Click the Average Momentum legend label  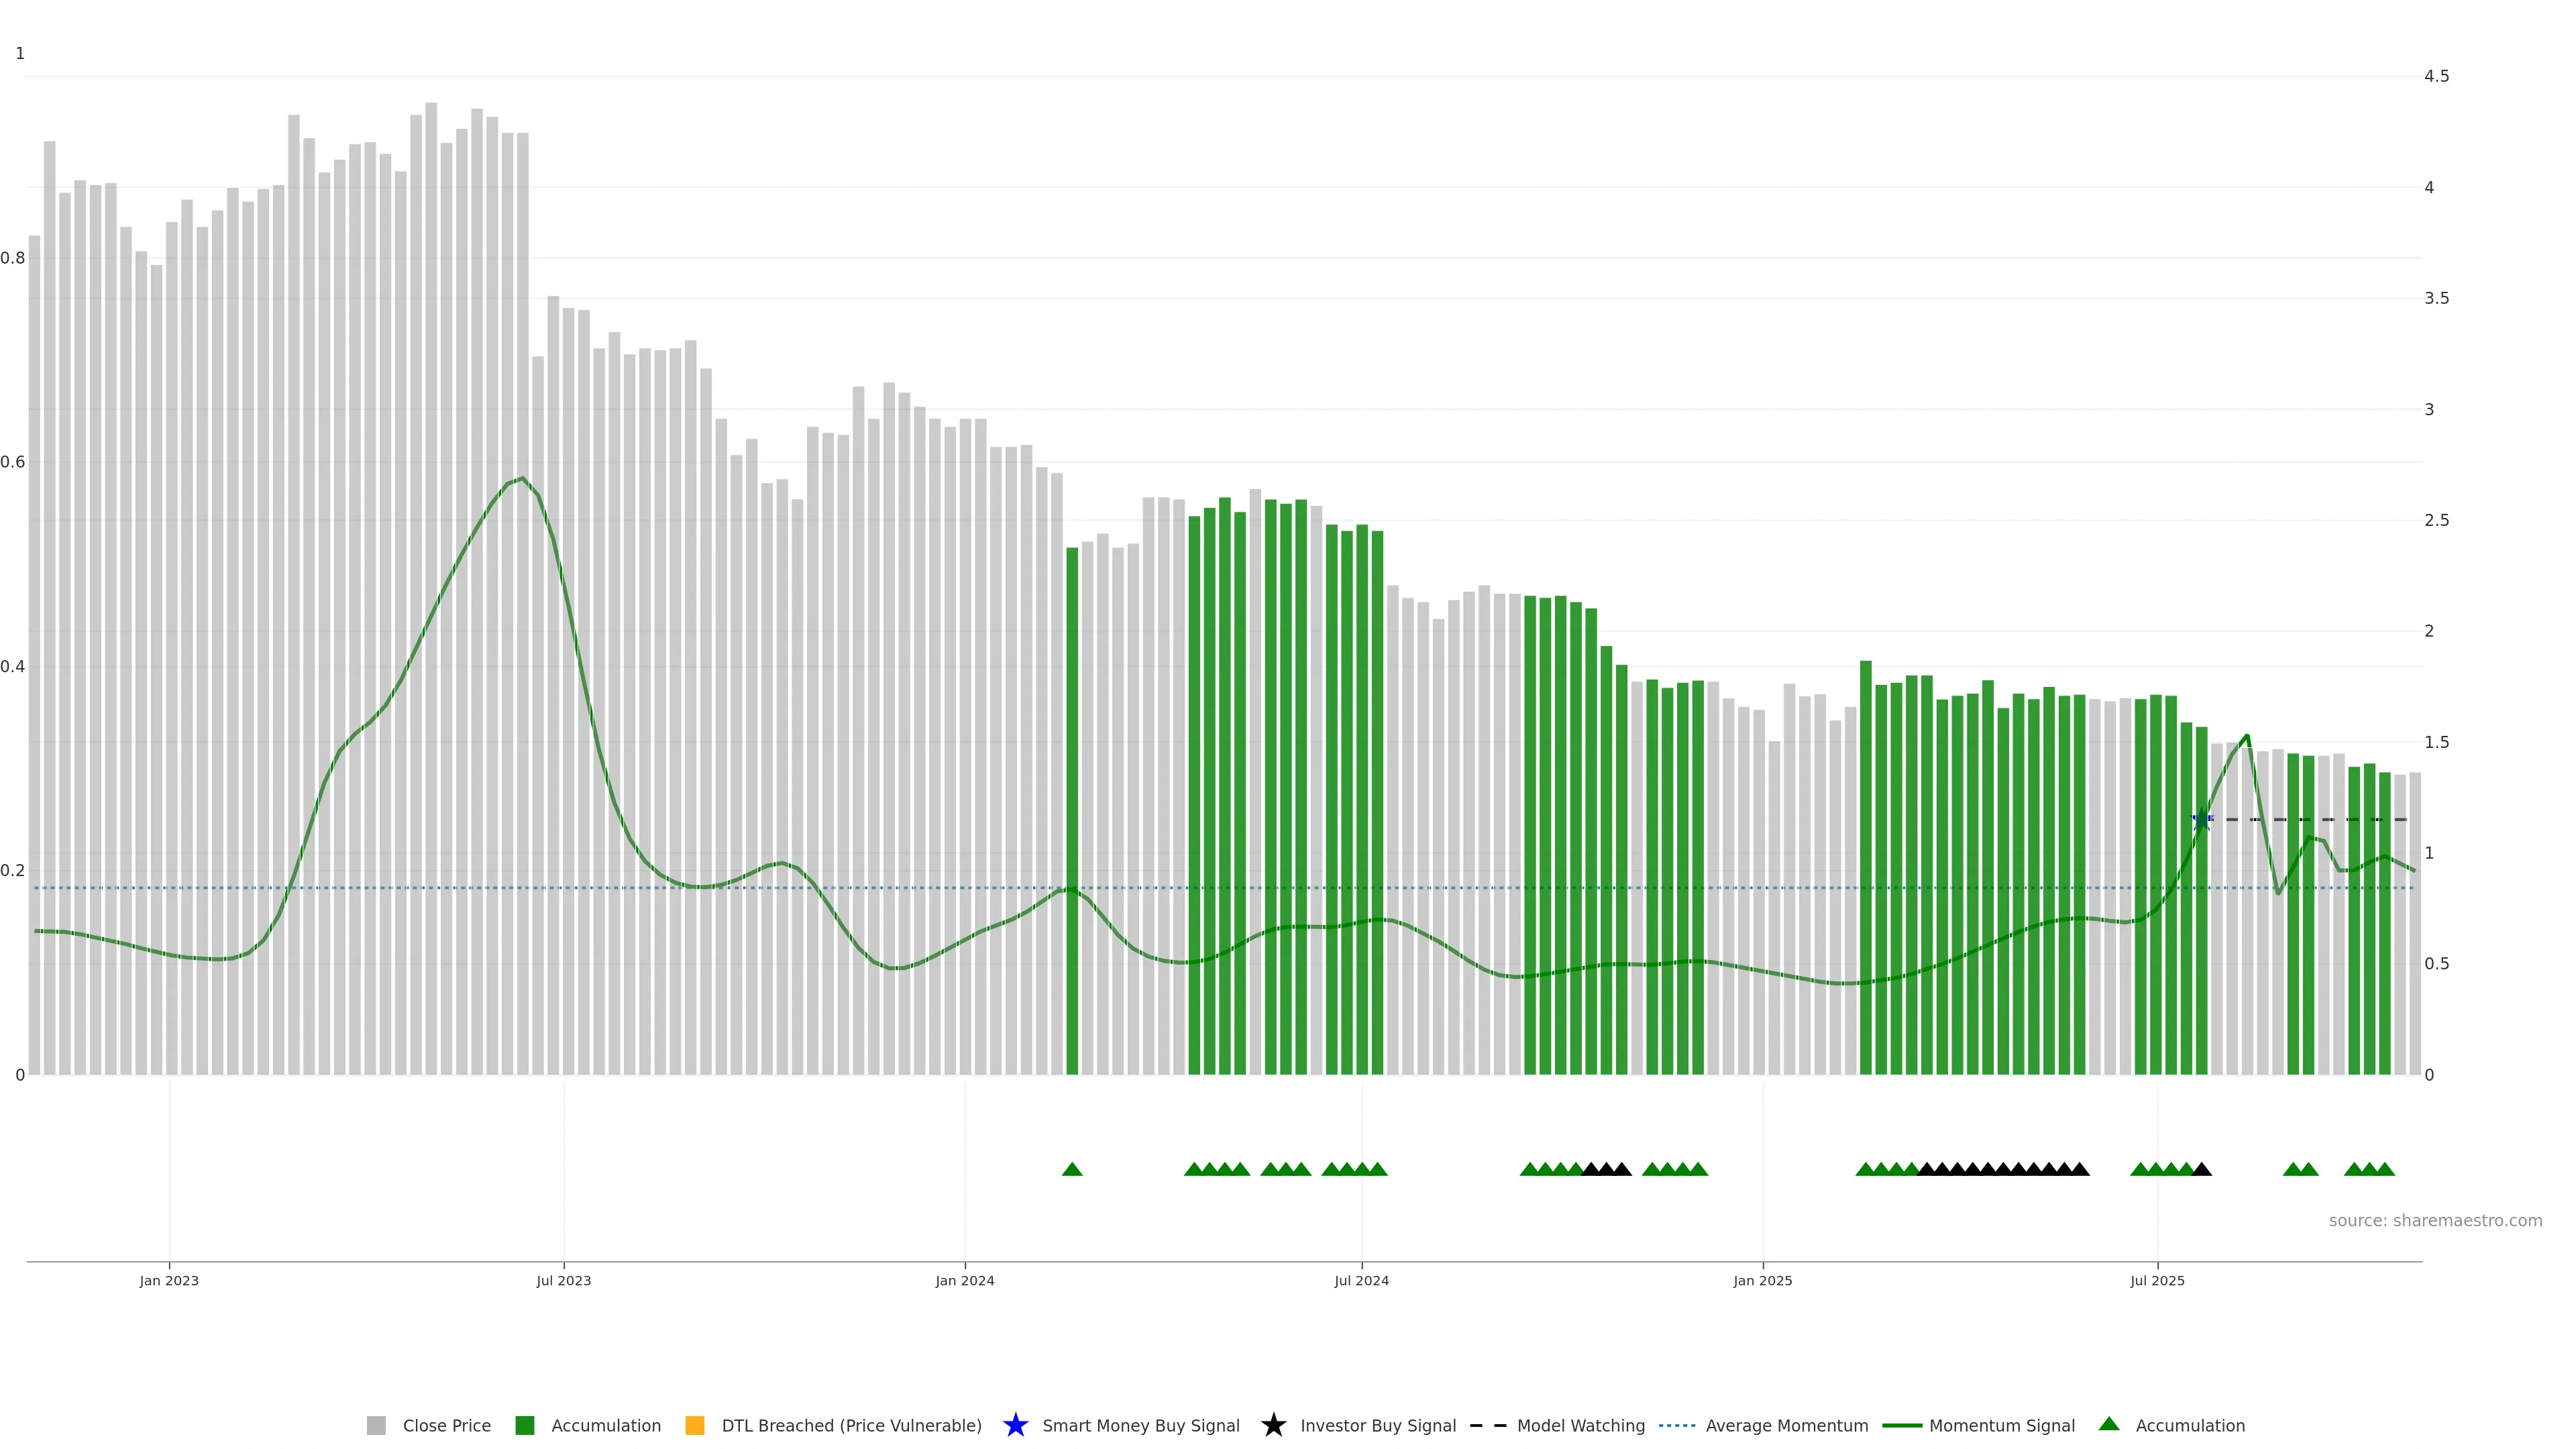1786,1425
